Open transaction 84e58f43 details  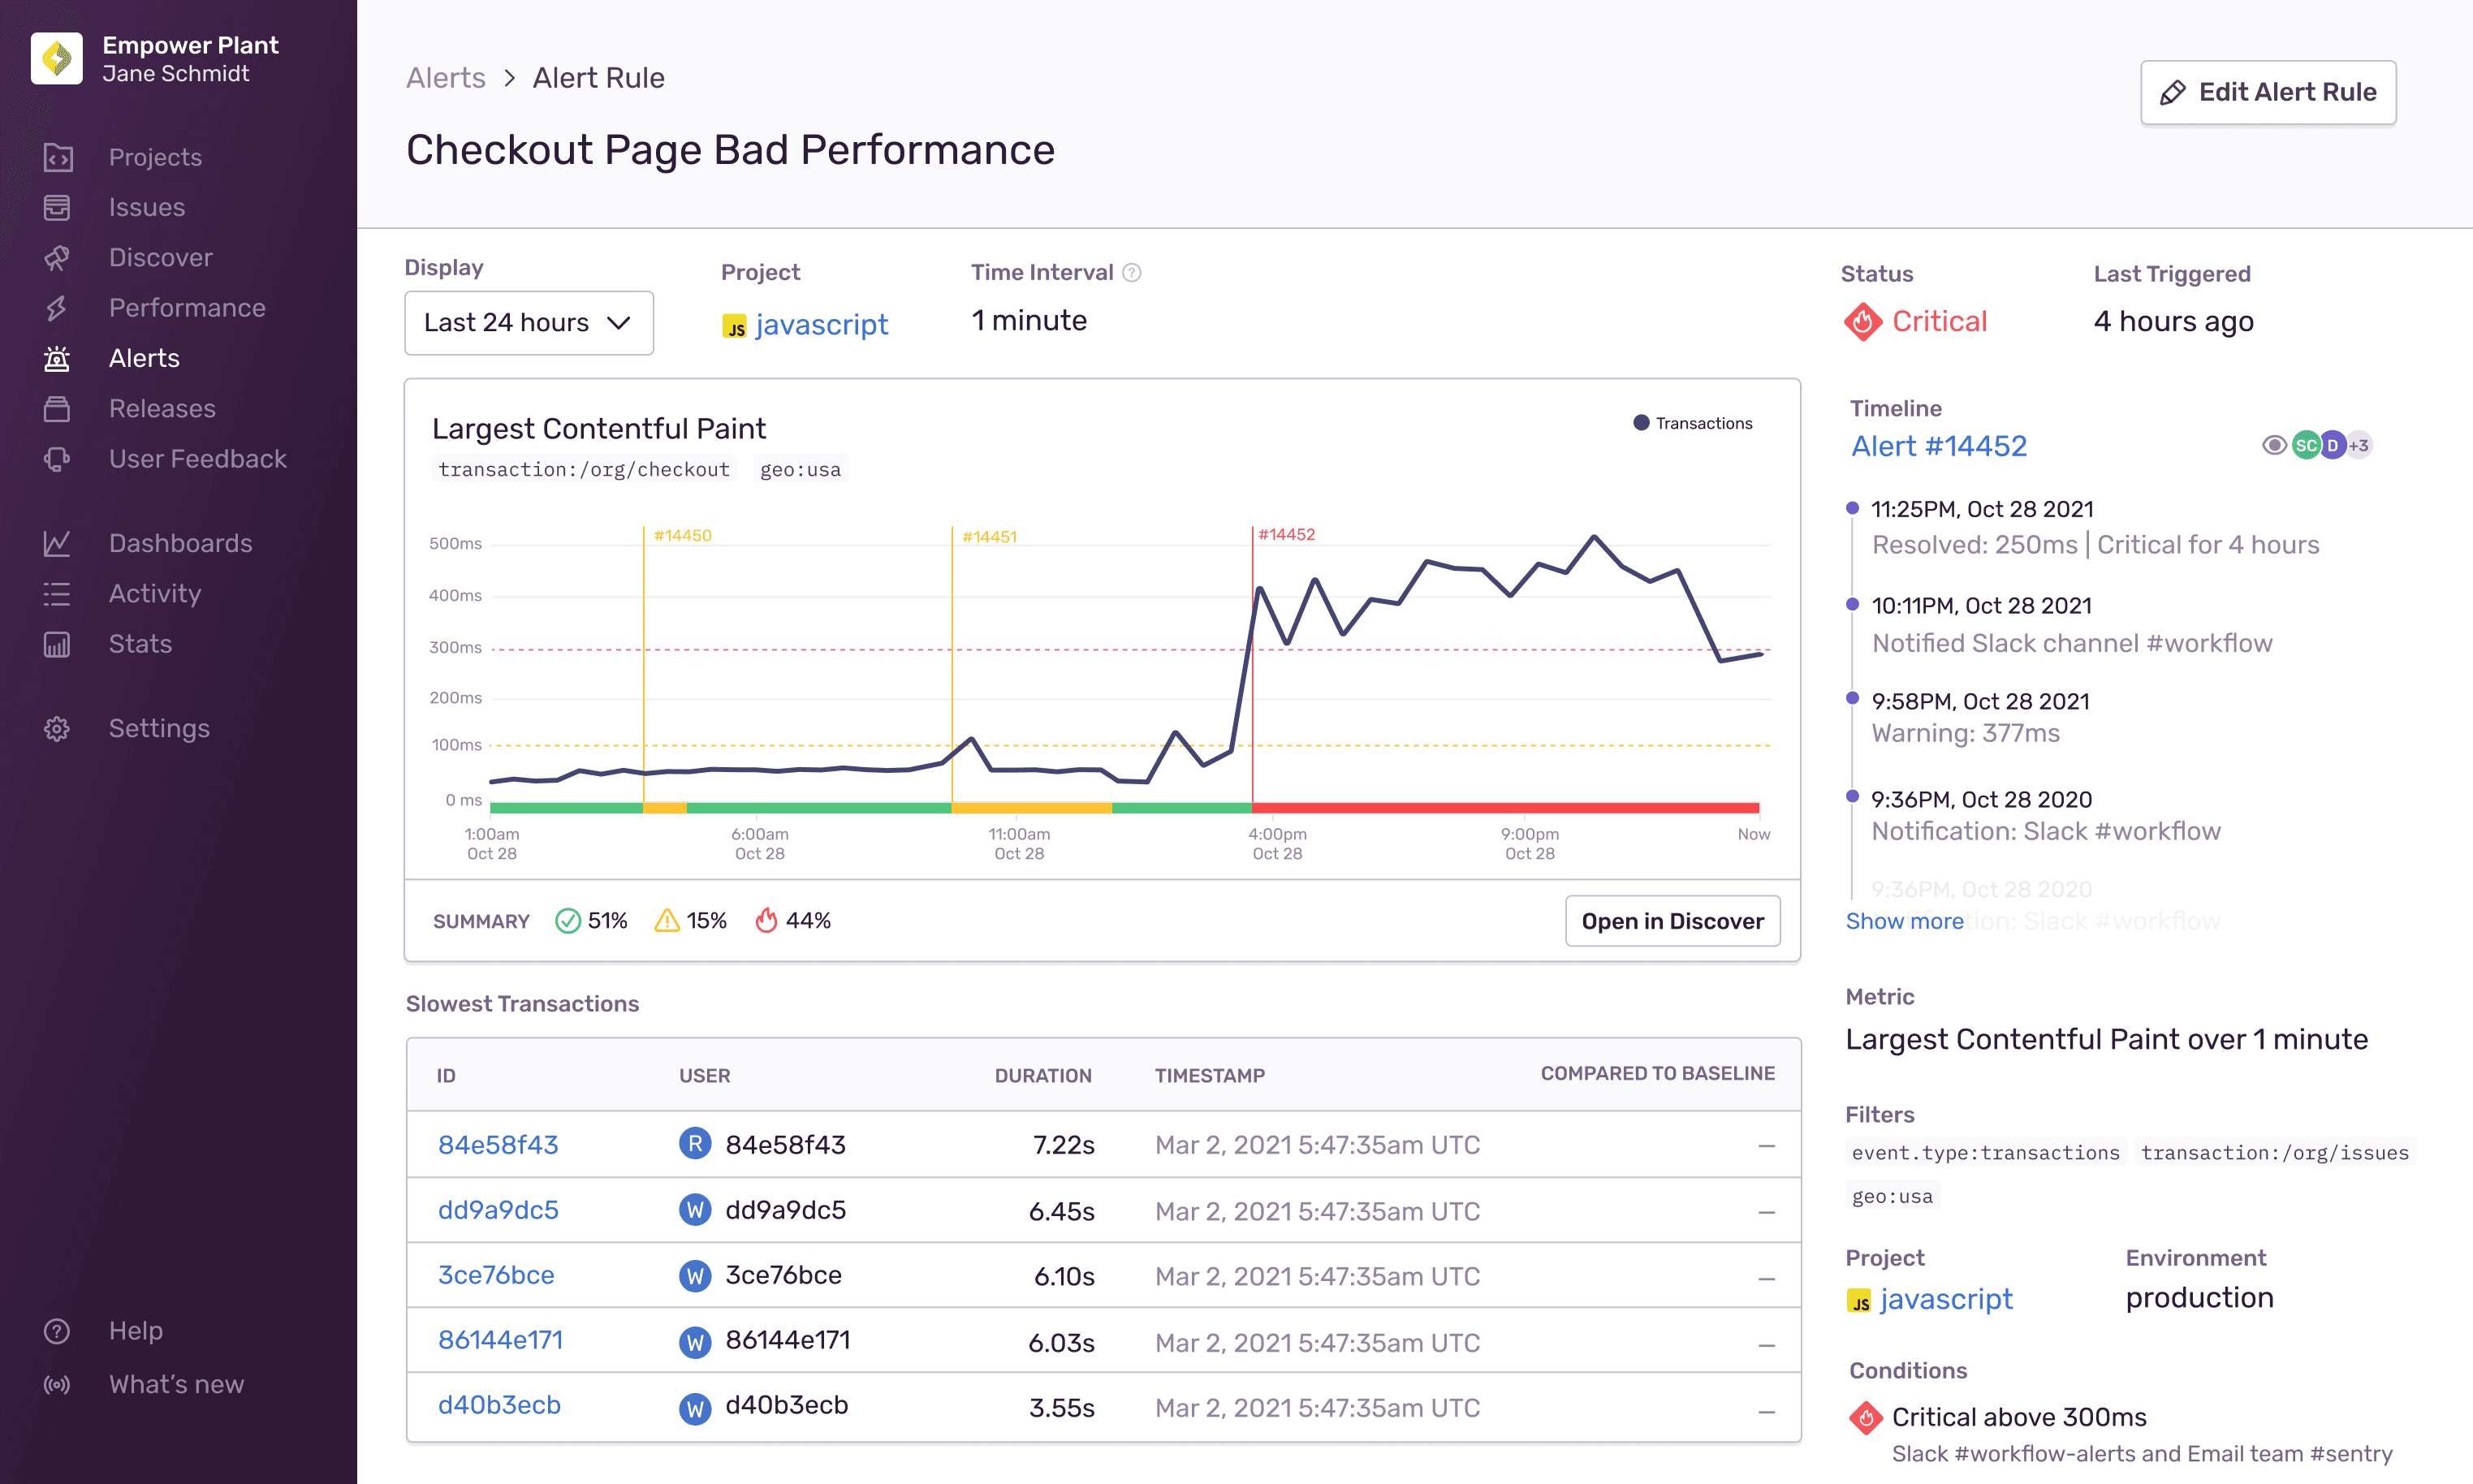[x=498, y=1145]
